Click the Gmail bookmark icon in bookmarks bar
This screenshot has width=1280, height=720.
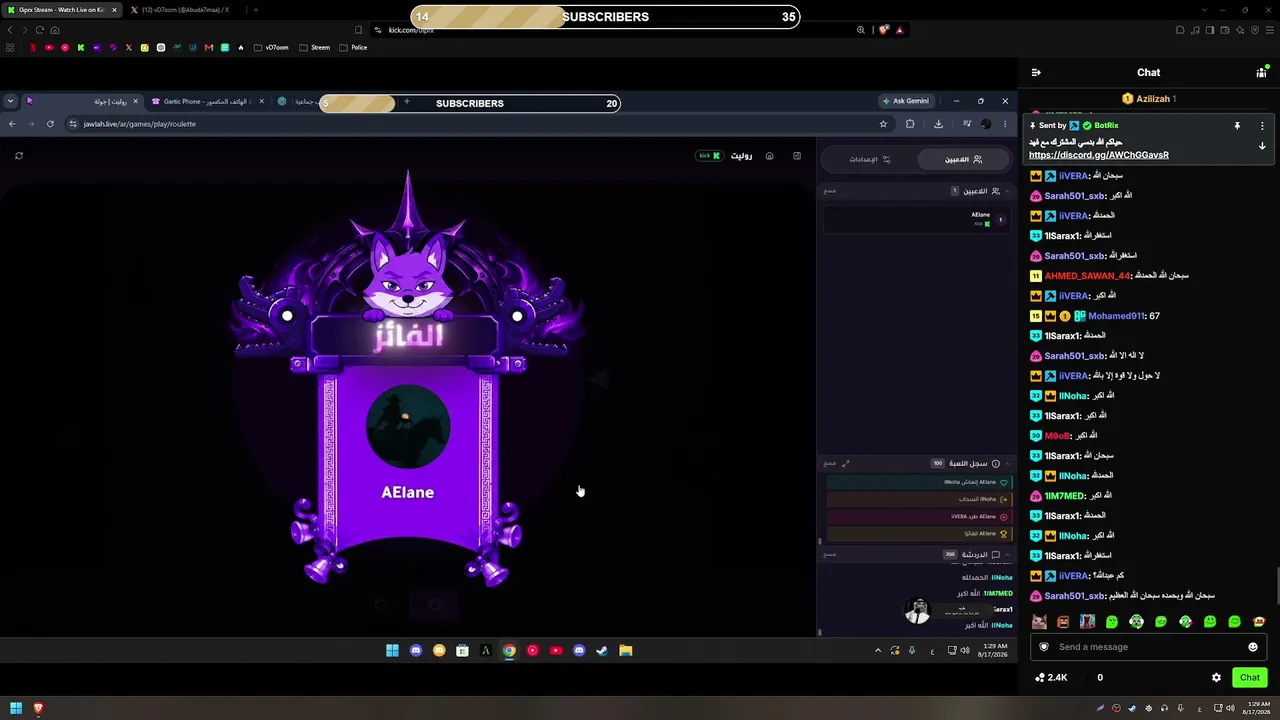click(208, 47)
